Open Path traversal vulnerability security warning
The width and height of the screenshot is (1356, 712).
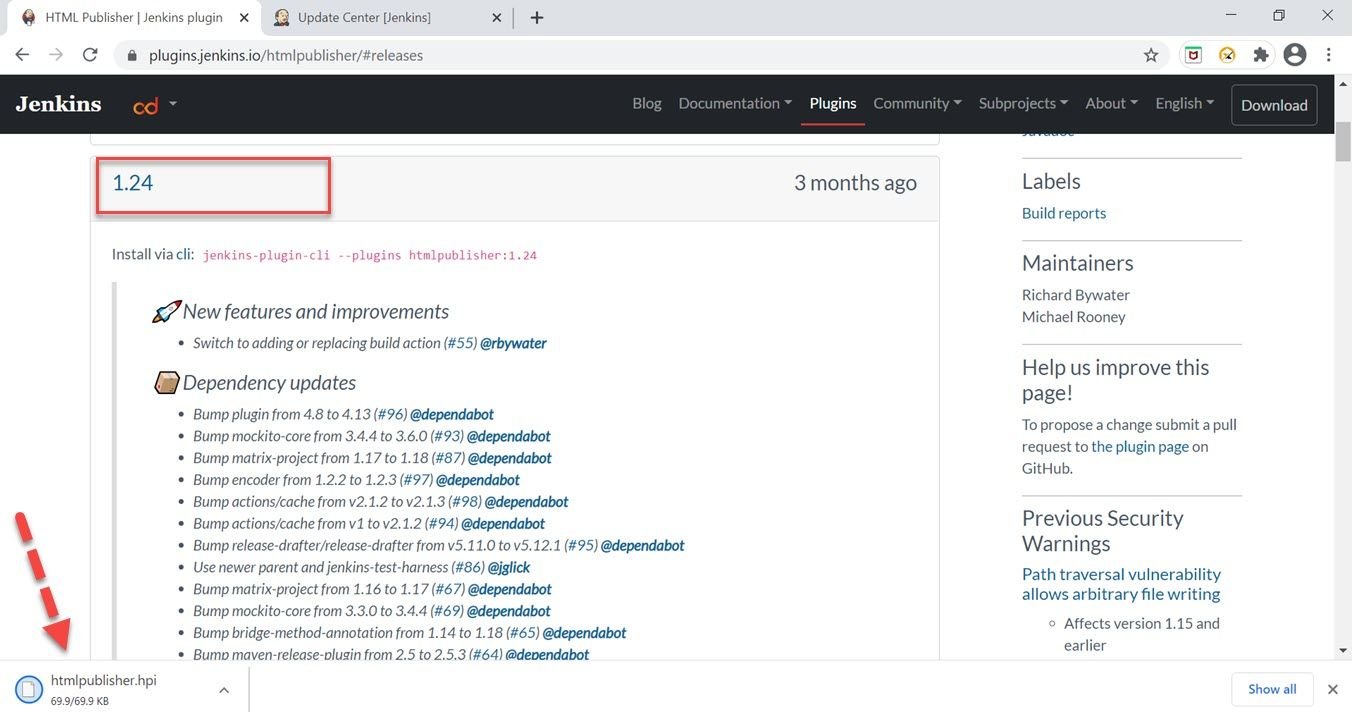[1121, 584]
